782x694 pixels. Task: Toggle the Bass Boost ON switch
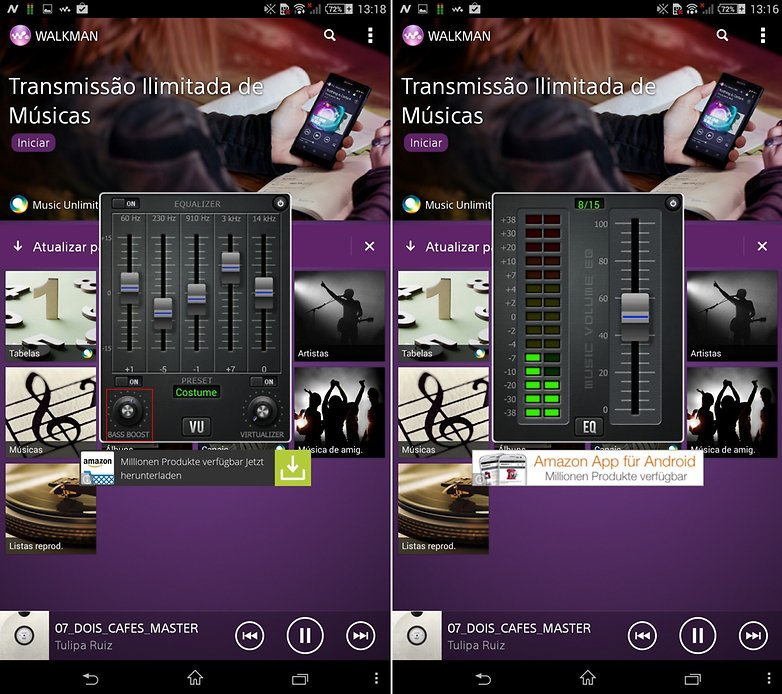[128, 381]
